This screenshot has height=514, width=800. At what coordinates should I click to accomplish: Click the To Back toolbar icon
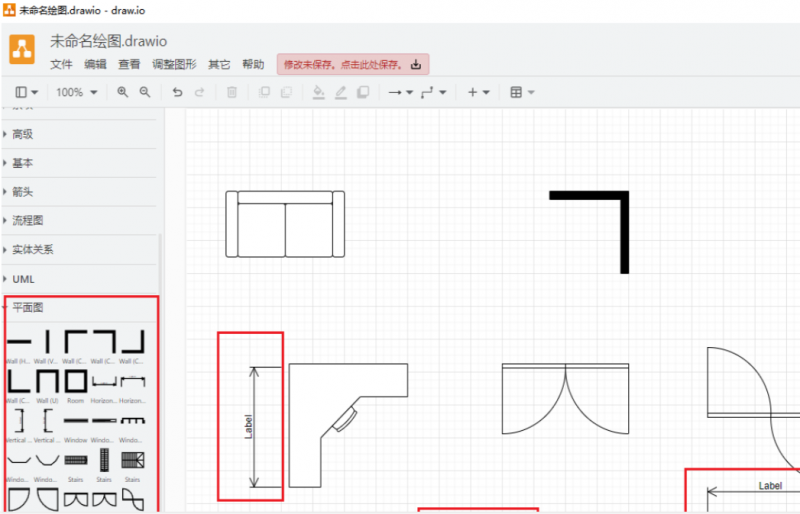[286, 92]
